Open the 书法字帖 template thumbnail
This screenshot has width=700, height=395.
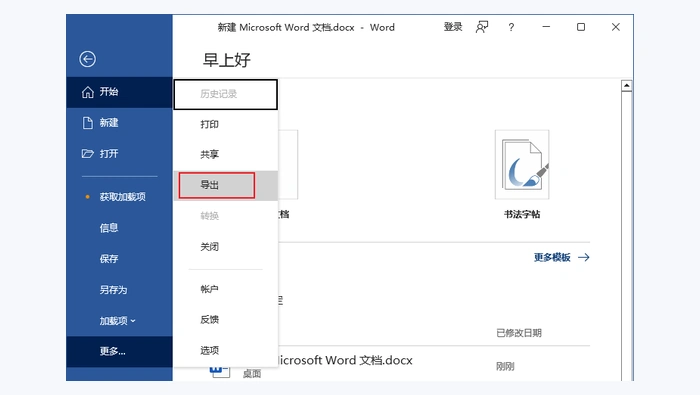[522, 165]
